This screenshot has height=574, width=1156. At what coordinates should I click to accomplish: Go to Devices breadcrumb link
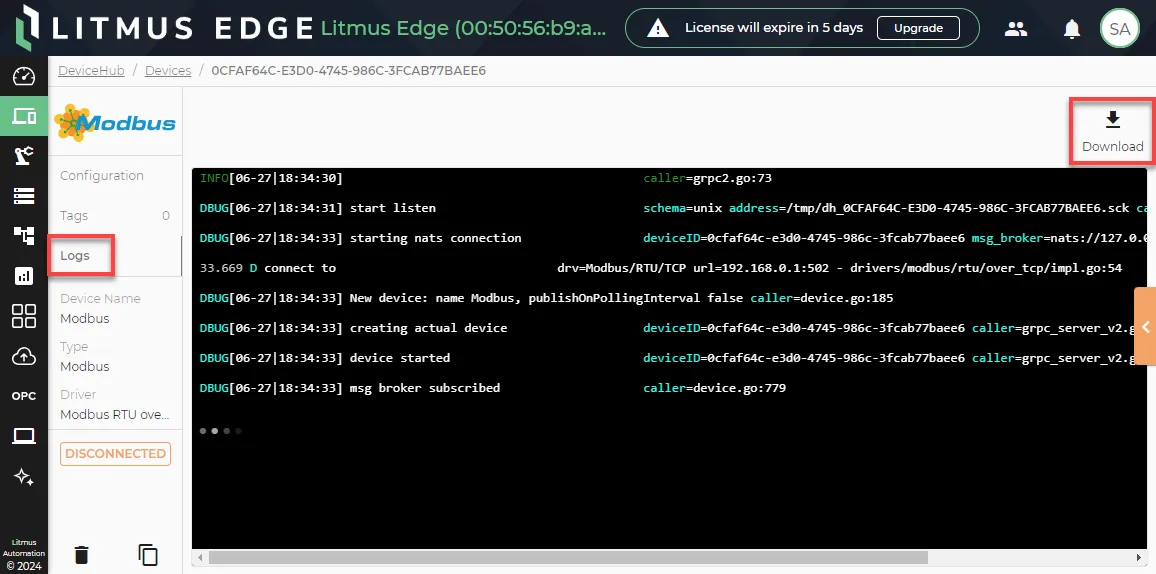168,71
